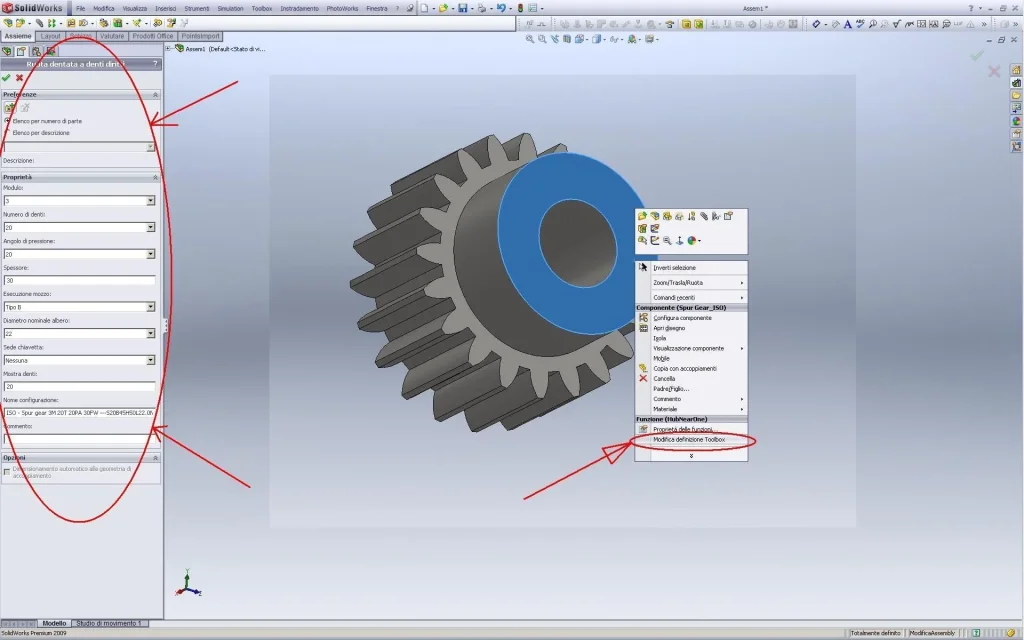Click the add-to-favorites icon under Preferenze

10,108
